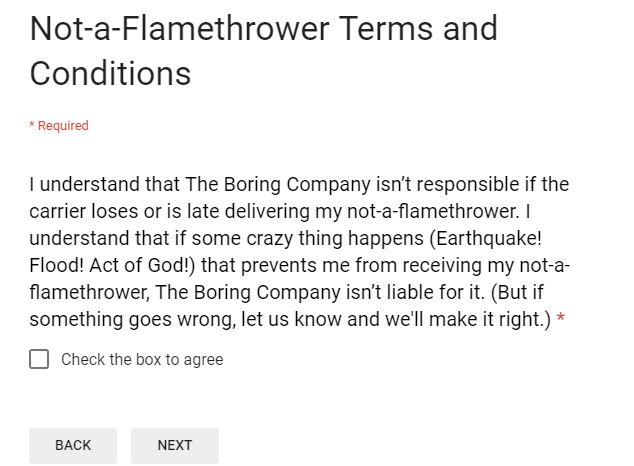Image resolution: width=634 pixels, height=466 pixels.
Task: Click the 'Not-a-Flamethrower Terms and' title line
Action: [264, 28]
